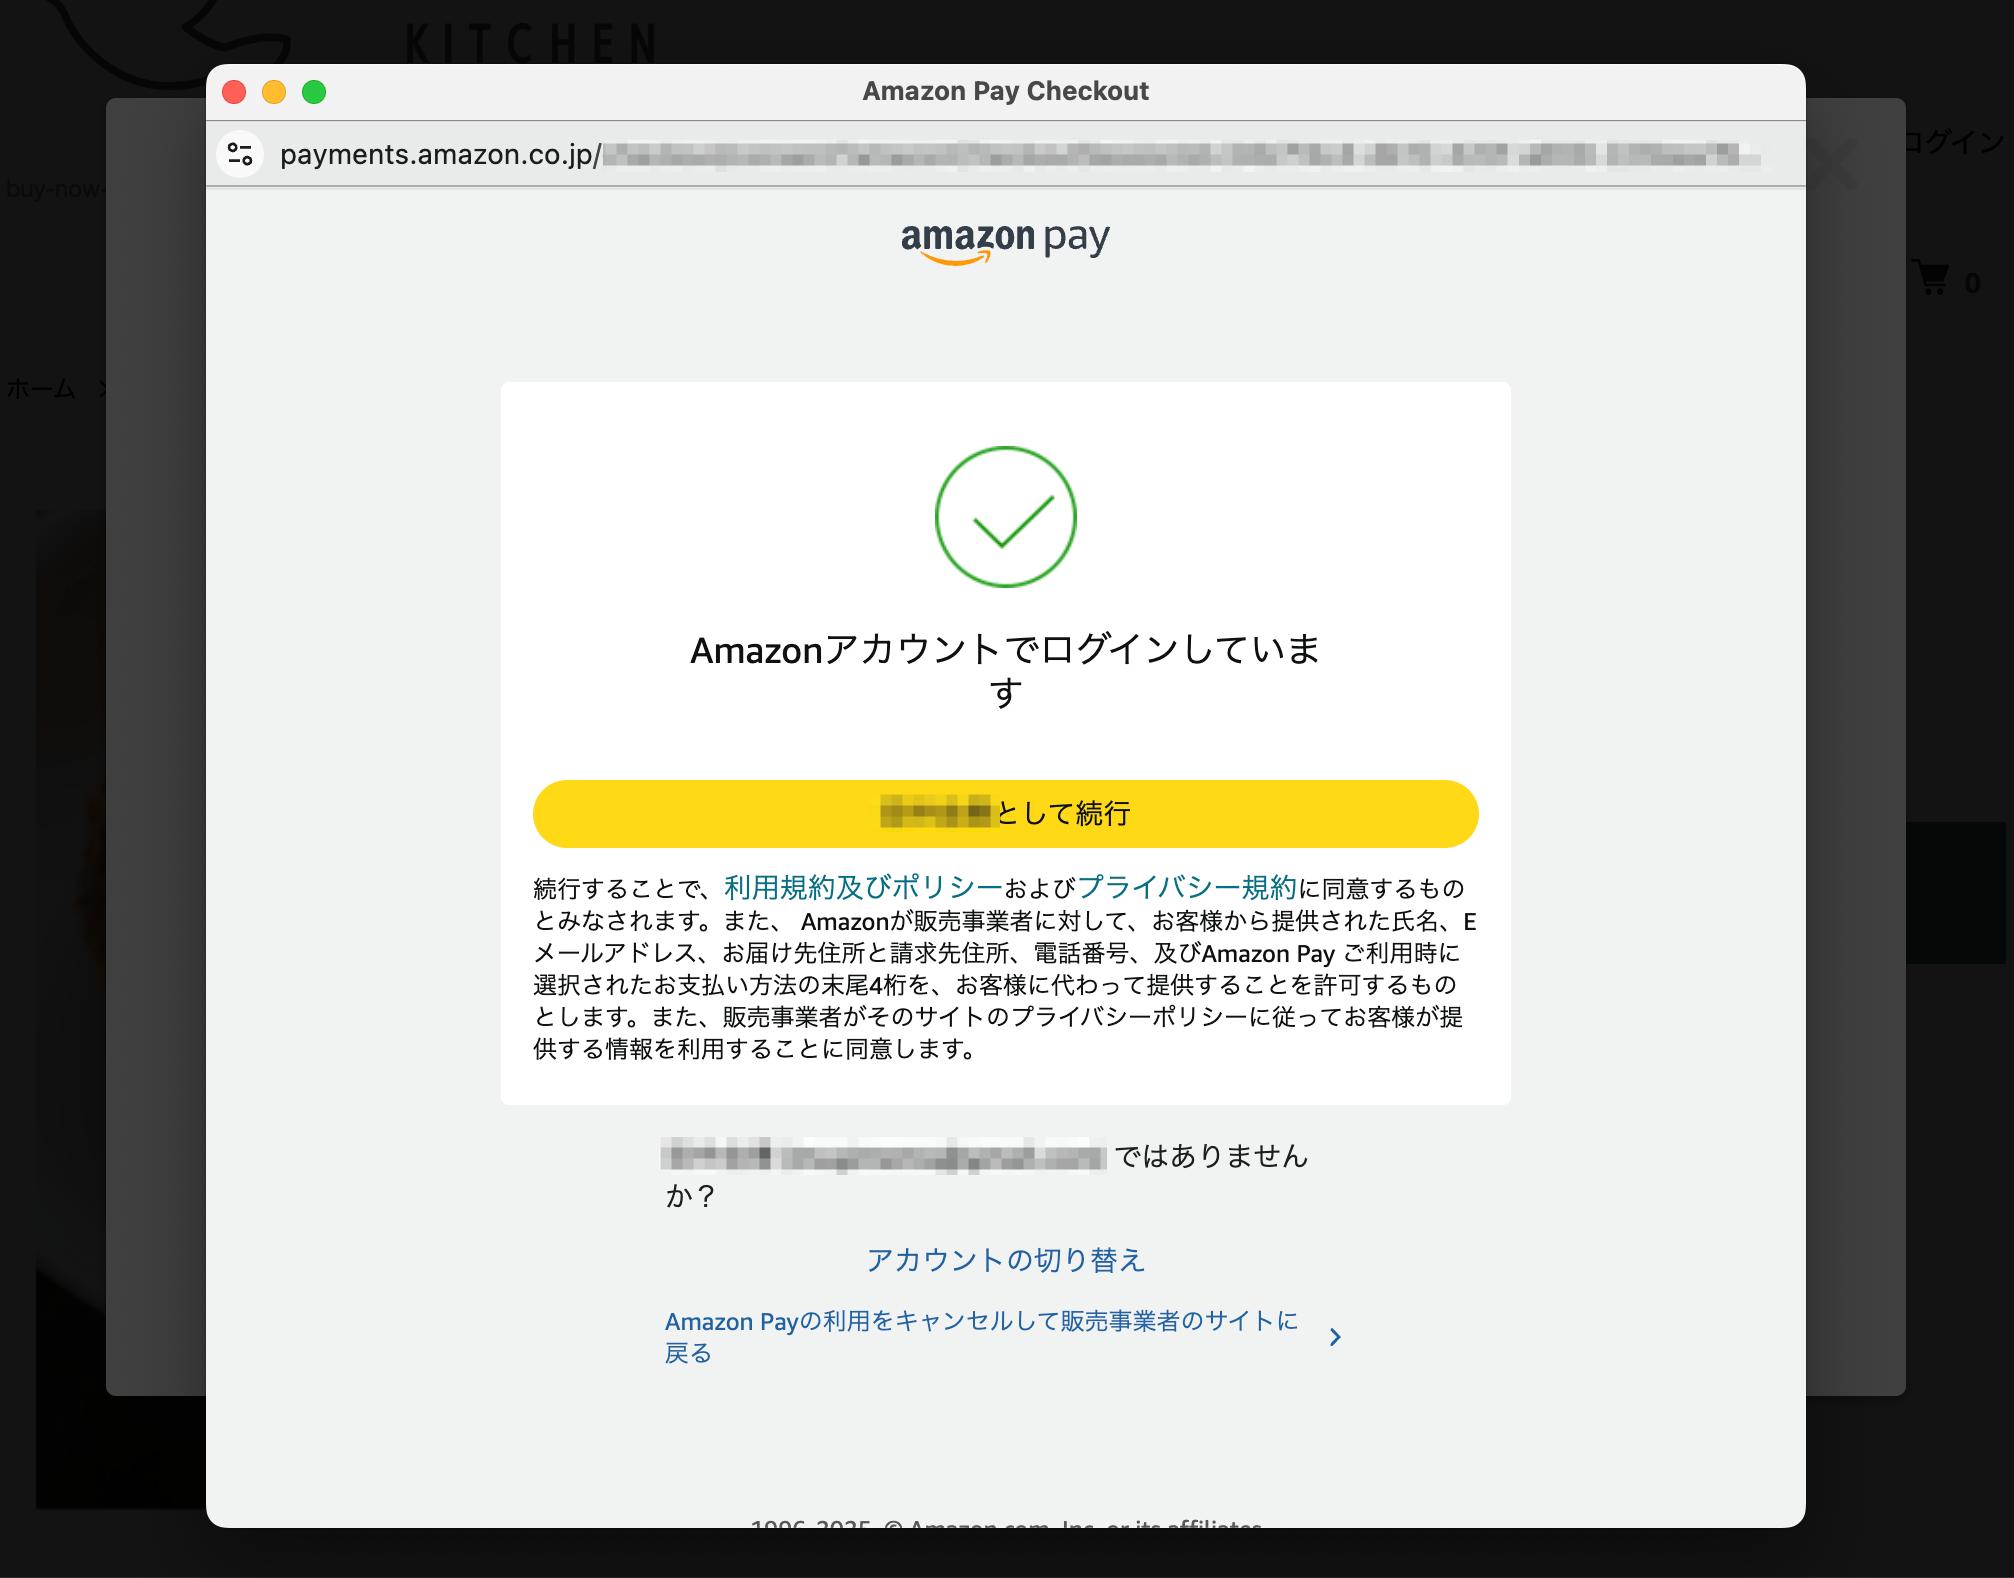Minimize the Amazon Pay Checkout window
2014x1578 pixels.
274,92
